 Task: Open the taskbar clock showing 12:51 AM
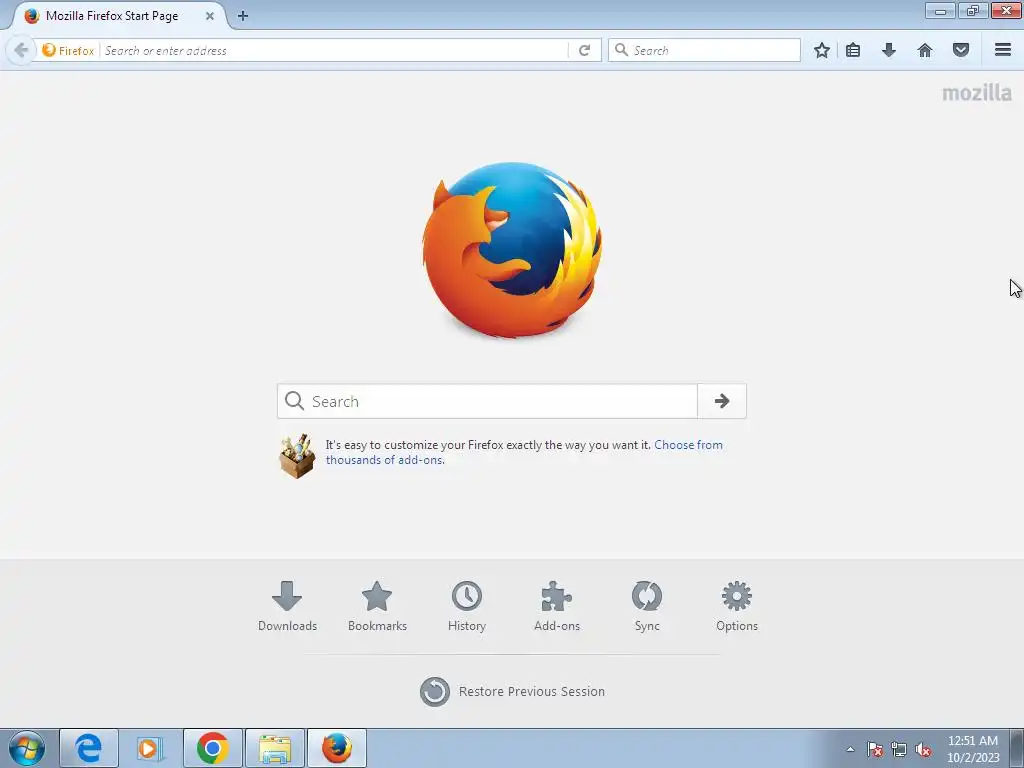click(972, 749)
